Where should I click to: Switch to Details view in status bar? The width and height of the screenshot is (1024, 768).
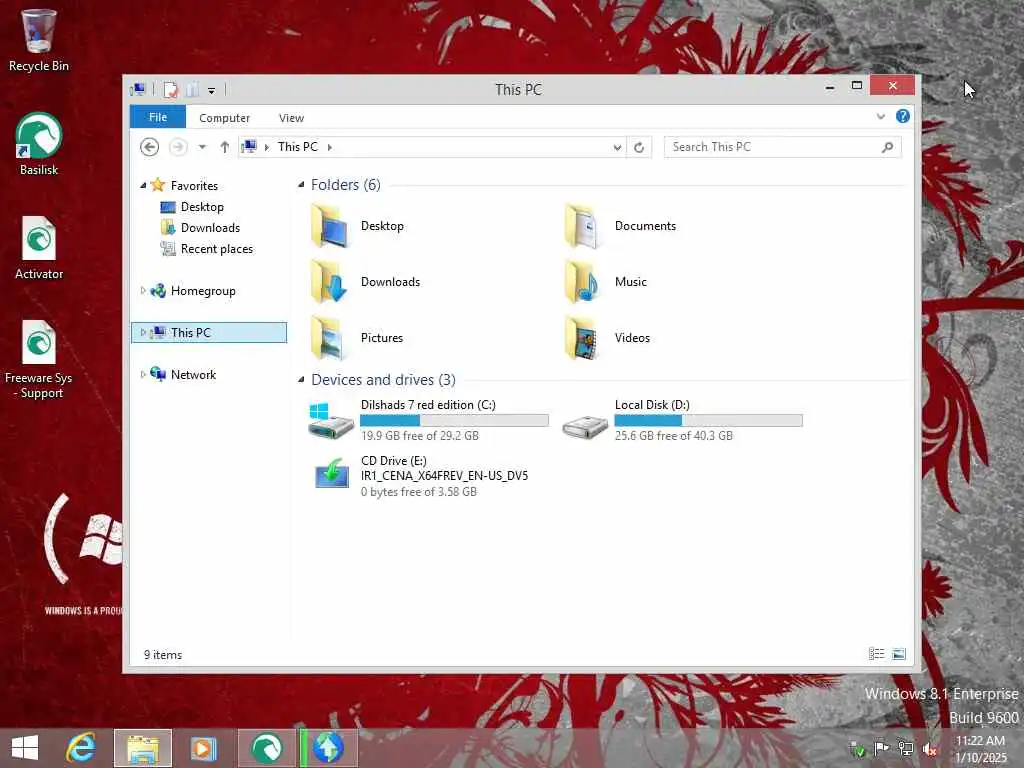click(x=876, y=654)
